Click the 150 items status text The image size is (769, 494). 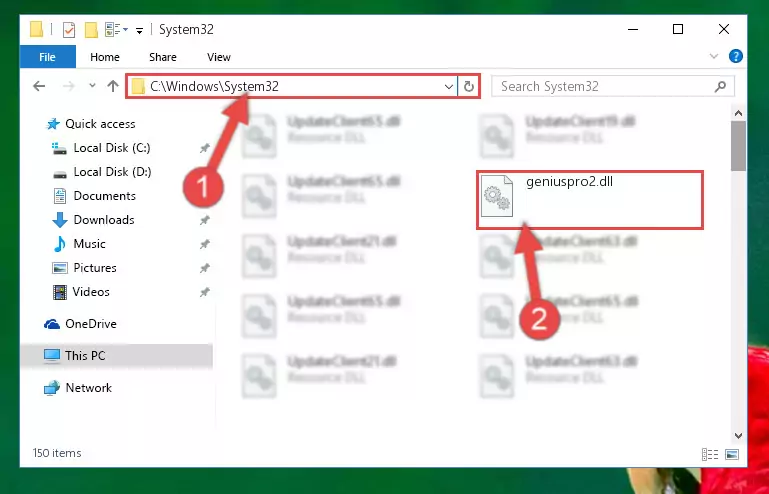[x=57, y=453]
